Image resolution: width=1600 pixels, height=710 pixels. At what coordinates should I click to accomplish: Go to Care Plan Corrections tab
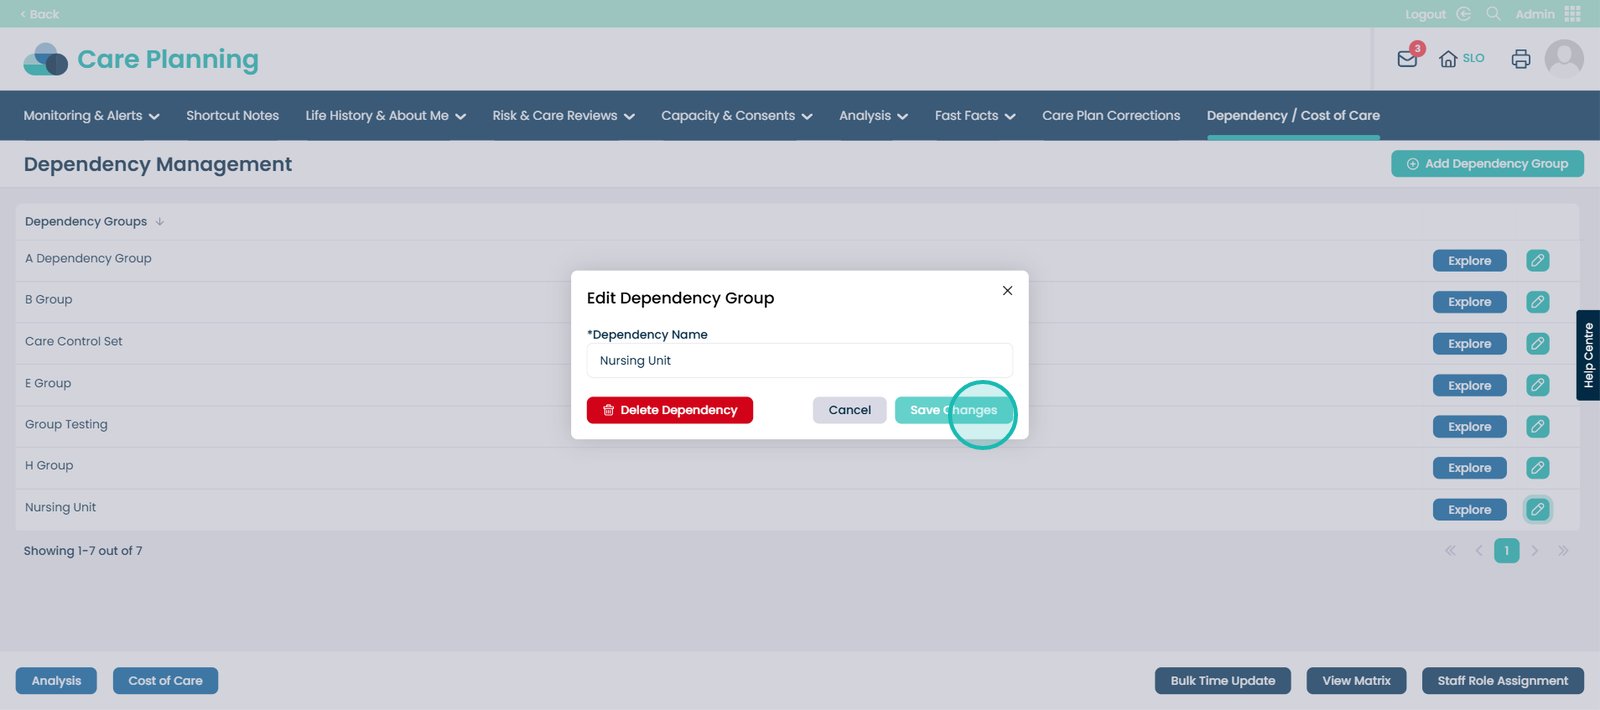[x=1110, y=116]
